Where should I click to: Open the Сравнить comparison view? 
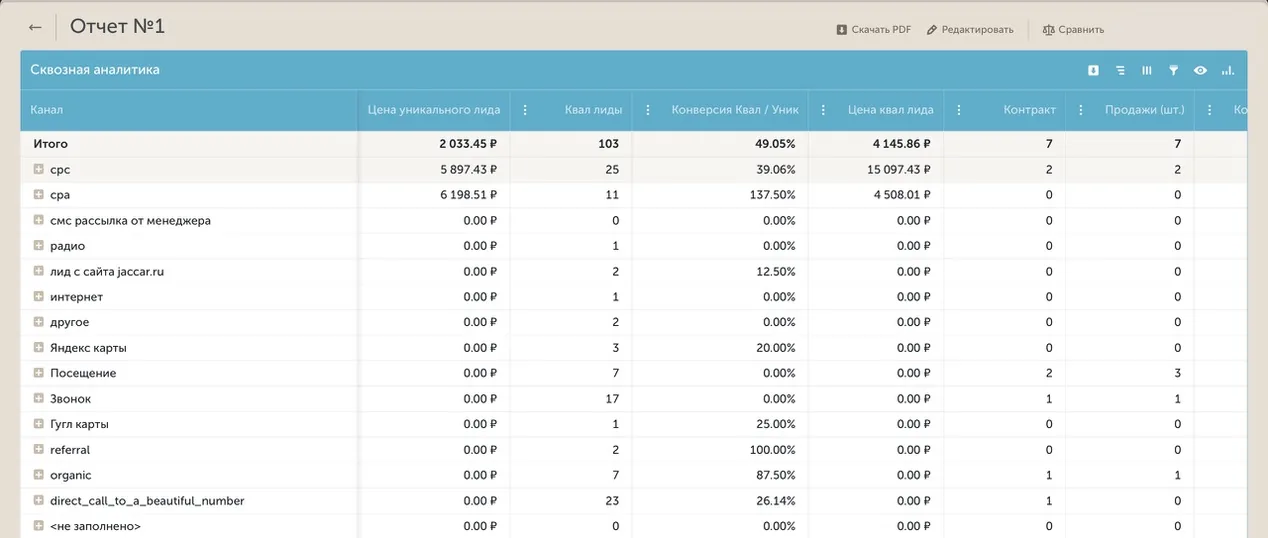pos(1073,30)
